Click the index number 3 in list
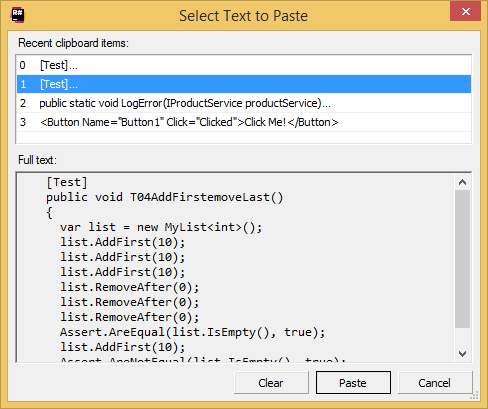 (x=23, y=122)
